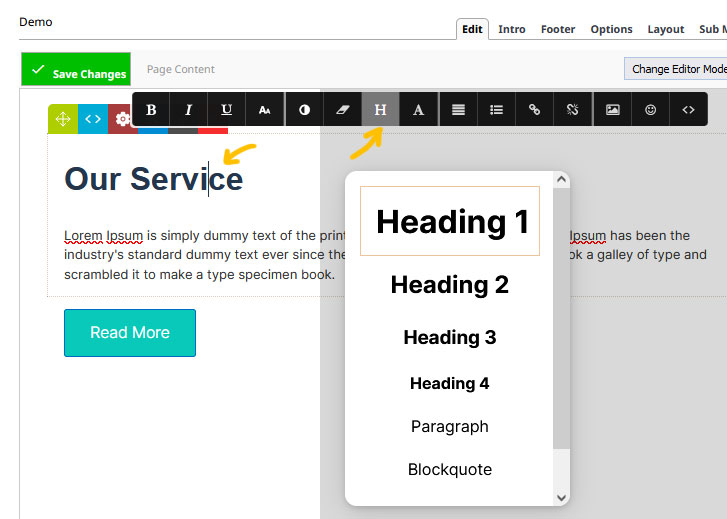Click the unlink broken chain icon
The width and height of the screenshot is (727, 519).
[x=573, y=110]
